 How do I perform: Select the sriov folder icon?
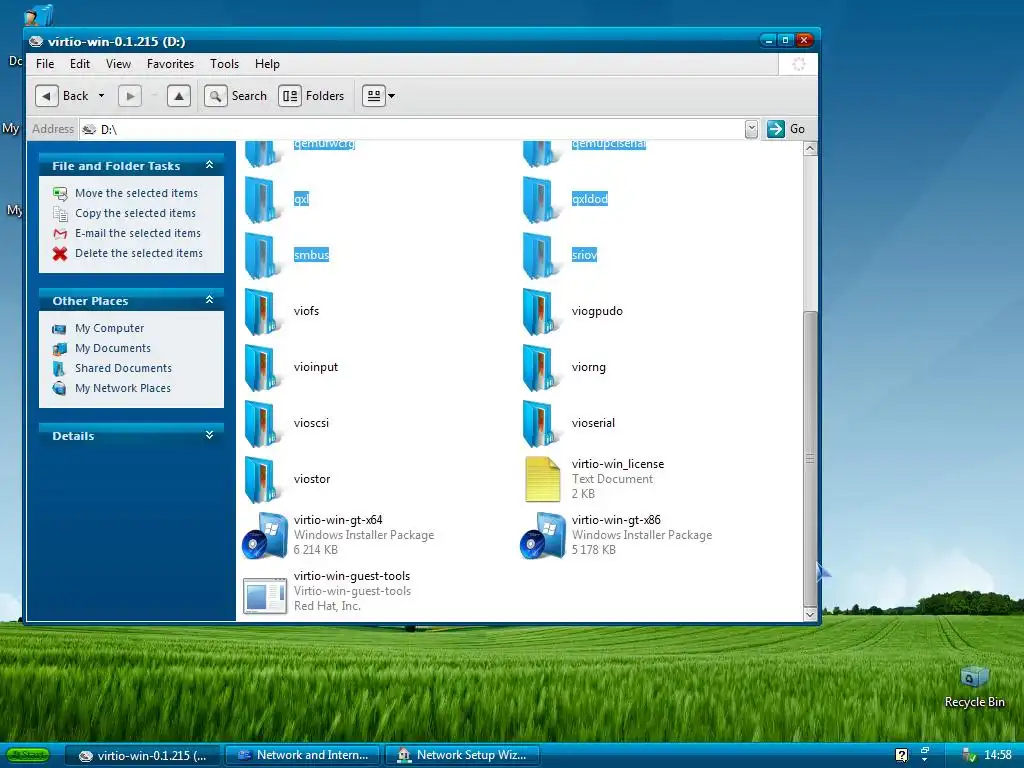(541, 257)
